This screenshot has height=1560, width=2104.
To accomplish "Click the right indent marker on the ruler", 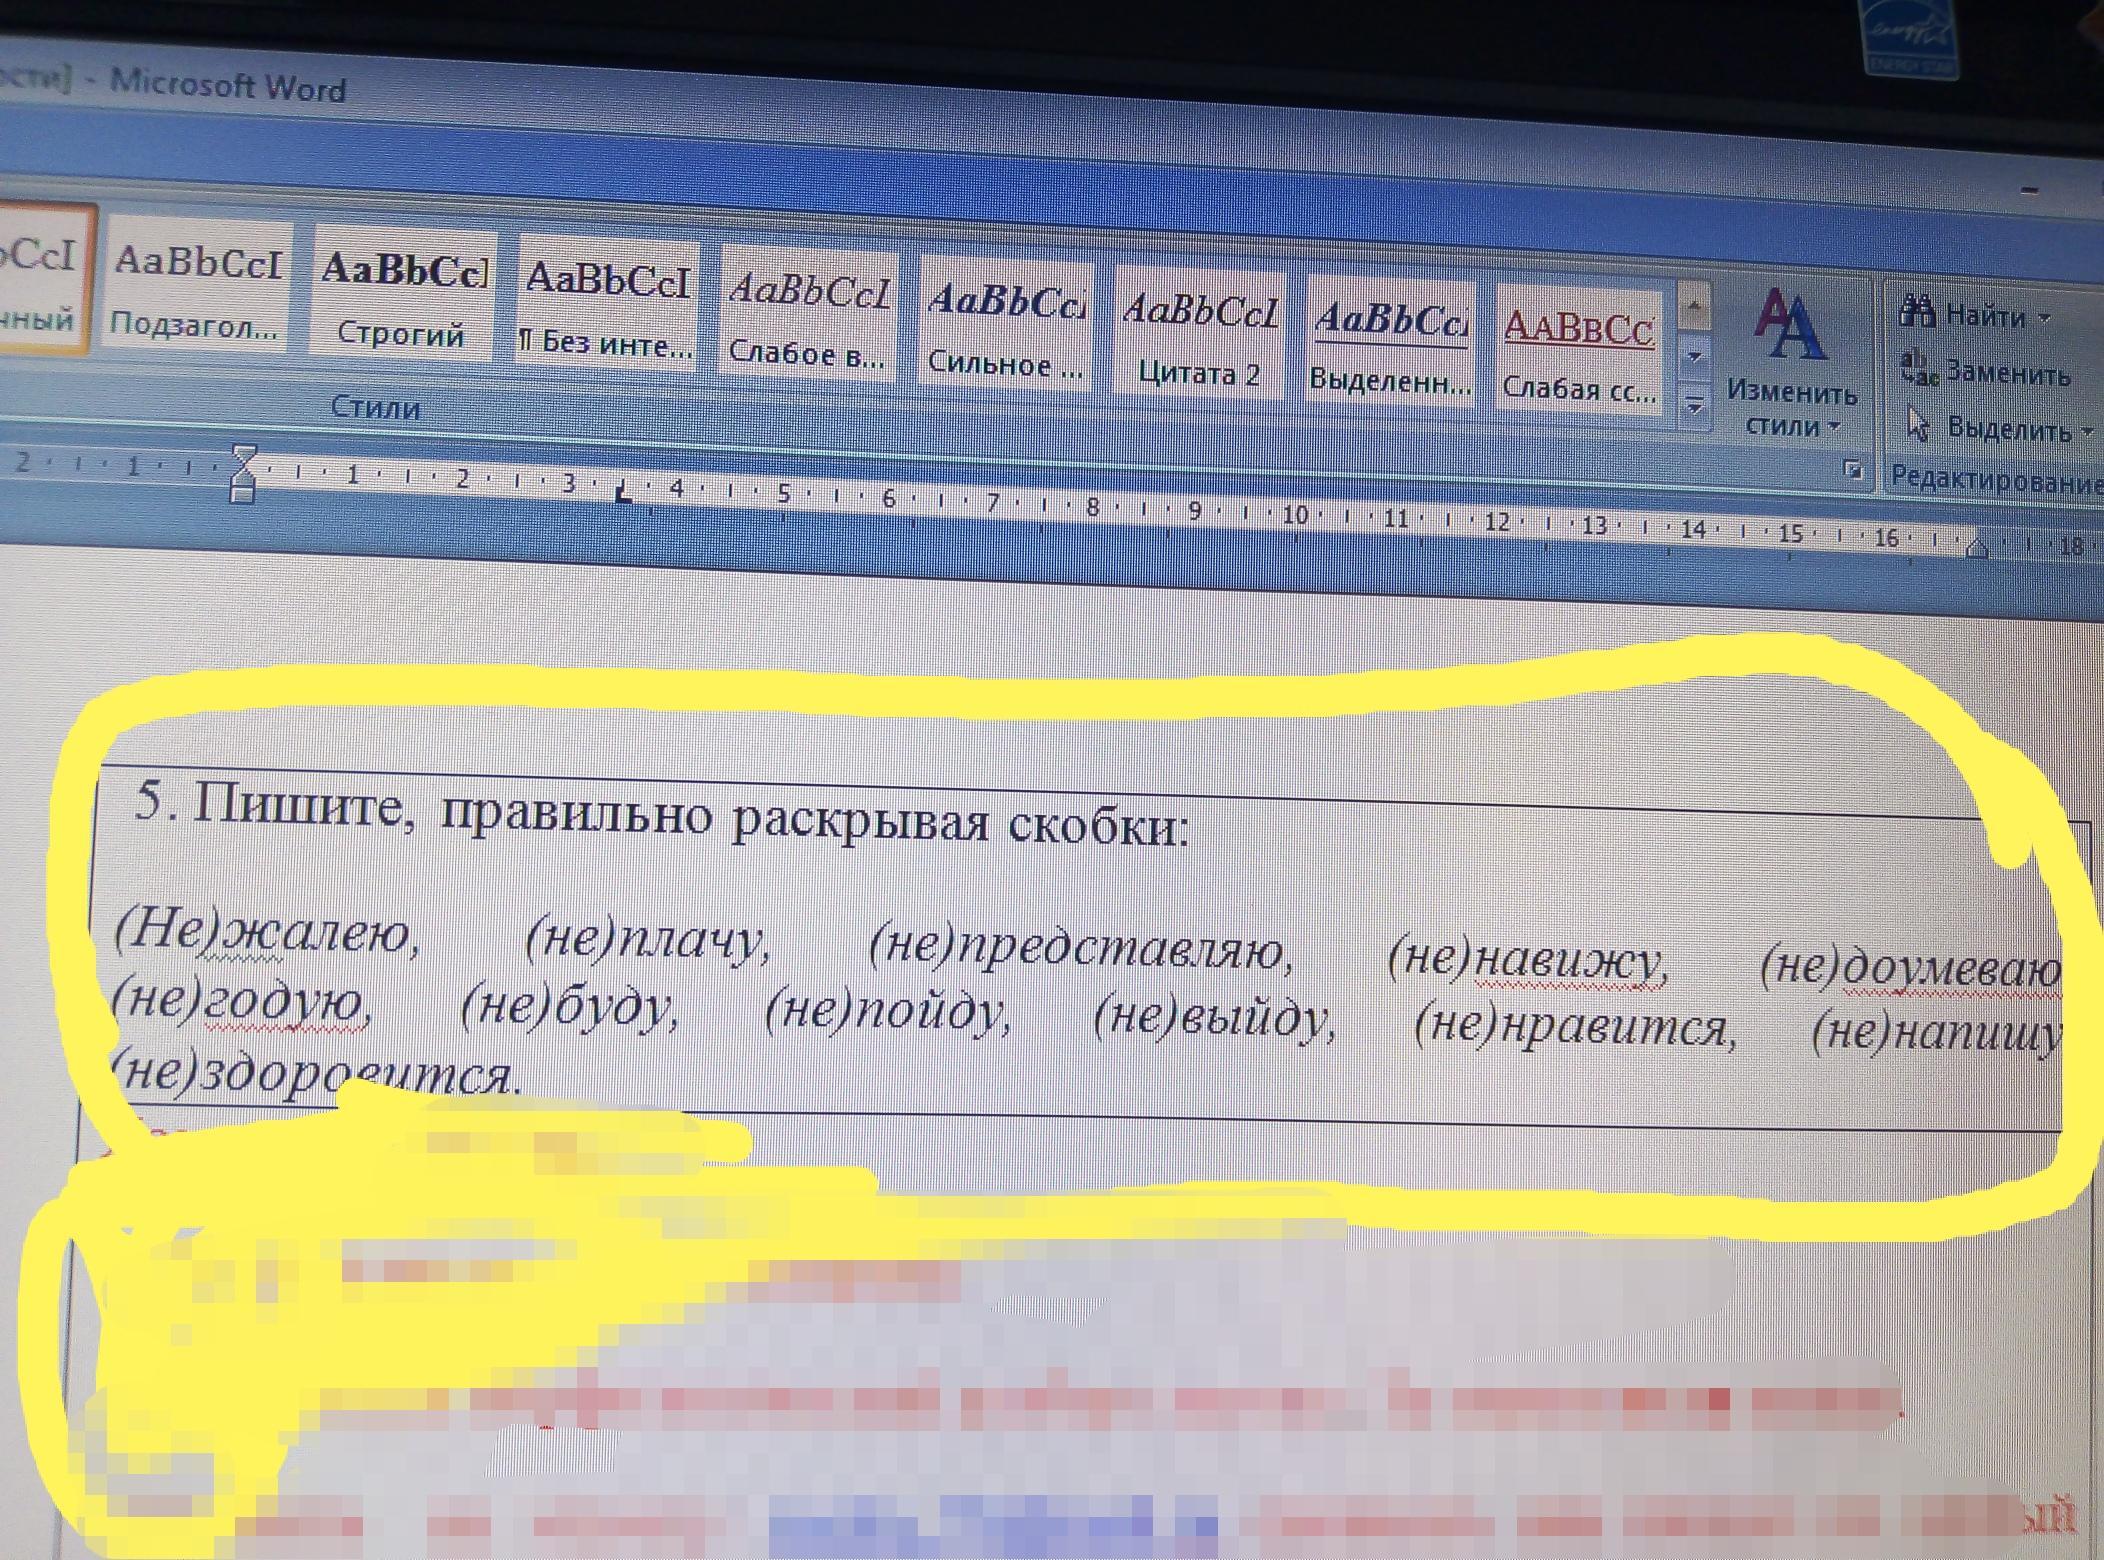I will [1977, 548].
